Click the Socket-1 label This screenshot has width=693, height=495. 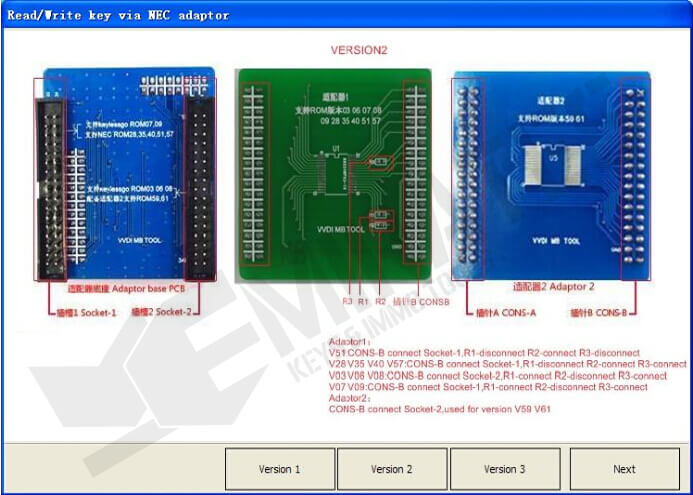coord(87,313)
